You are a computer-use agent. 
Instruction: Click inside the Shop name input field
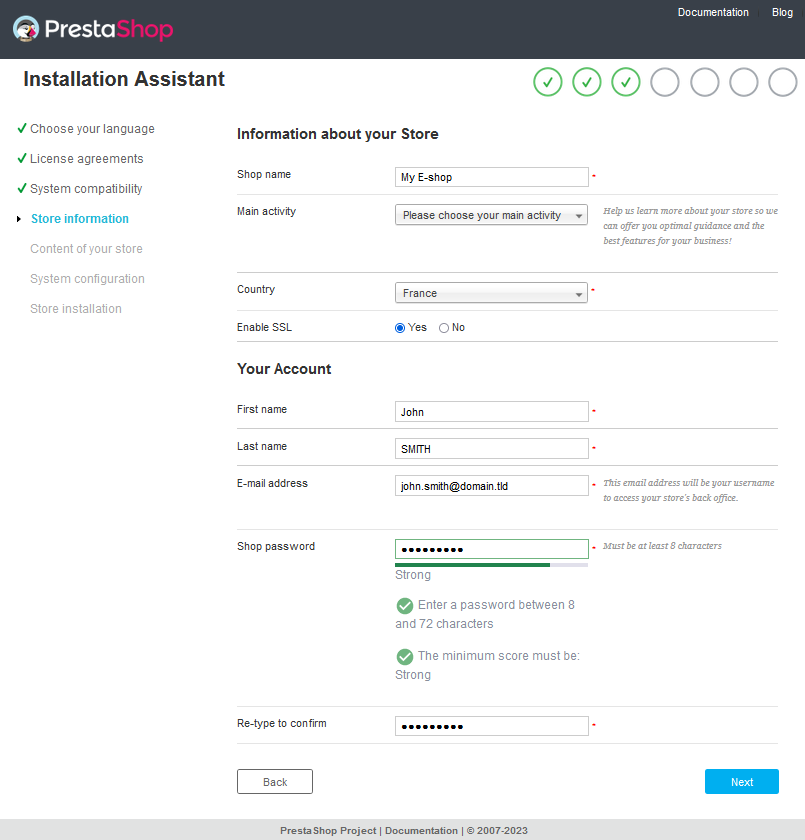tap(491, 176)
